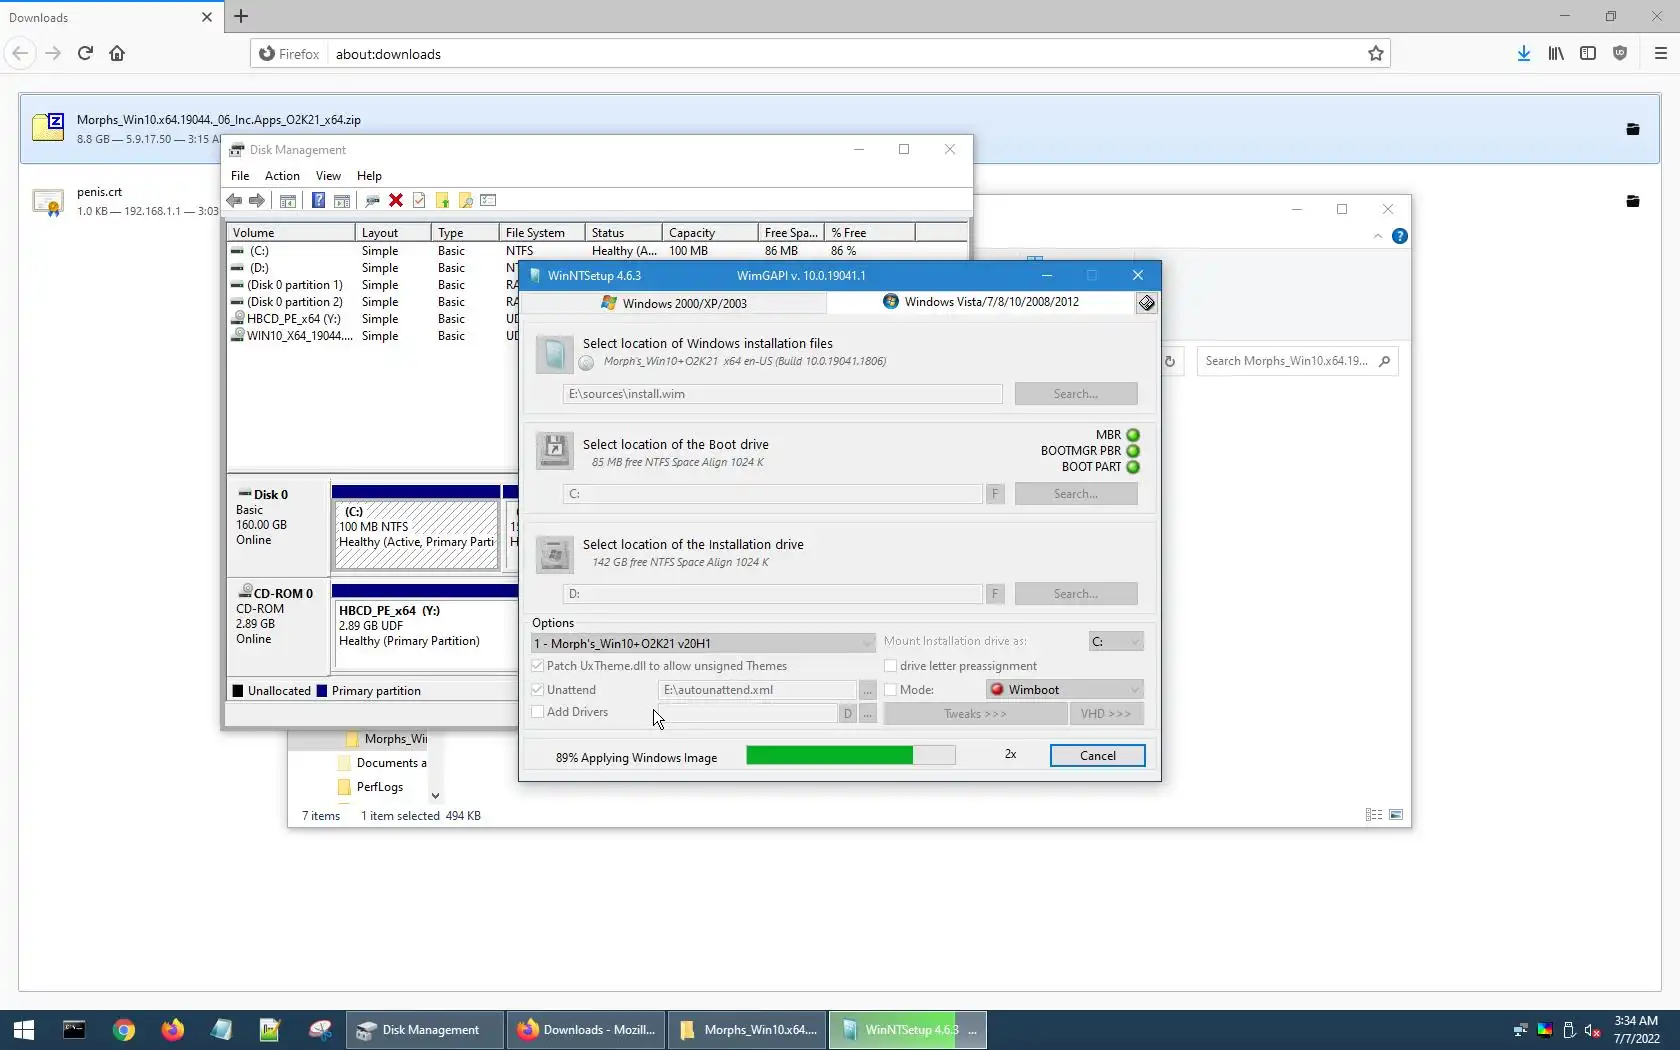Open the Firefox Library icon
1680x1050 pixels.
pyautogui.click(x=1556, y=54)
